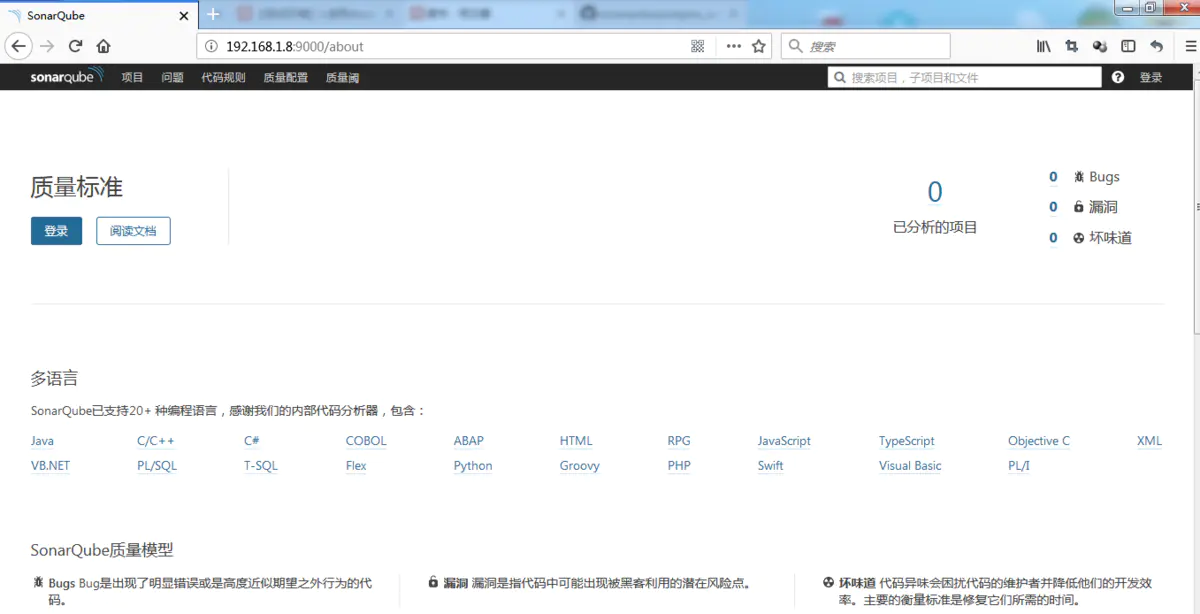
Task: Click the blue 登录 button
Action: click(56, 231)
